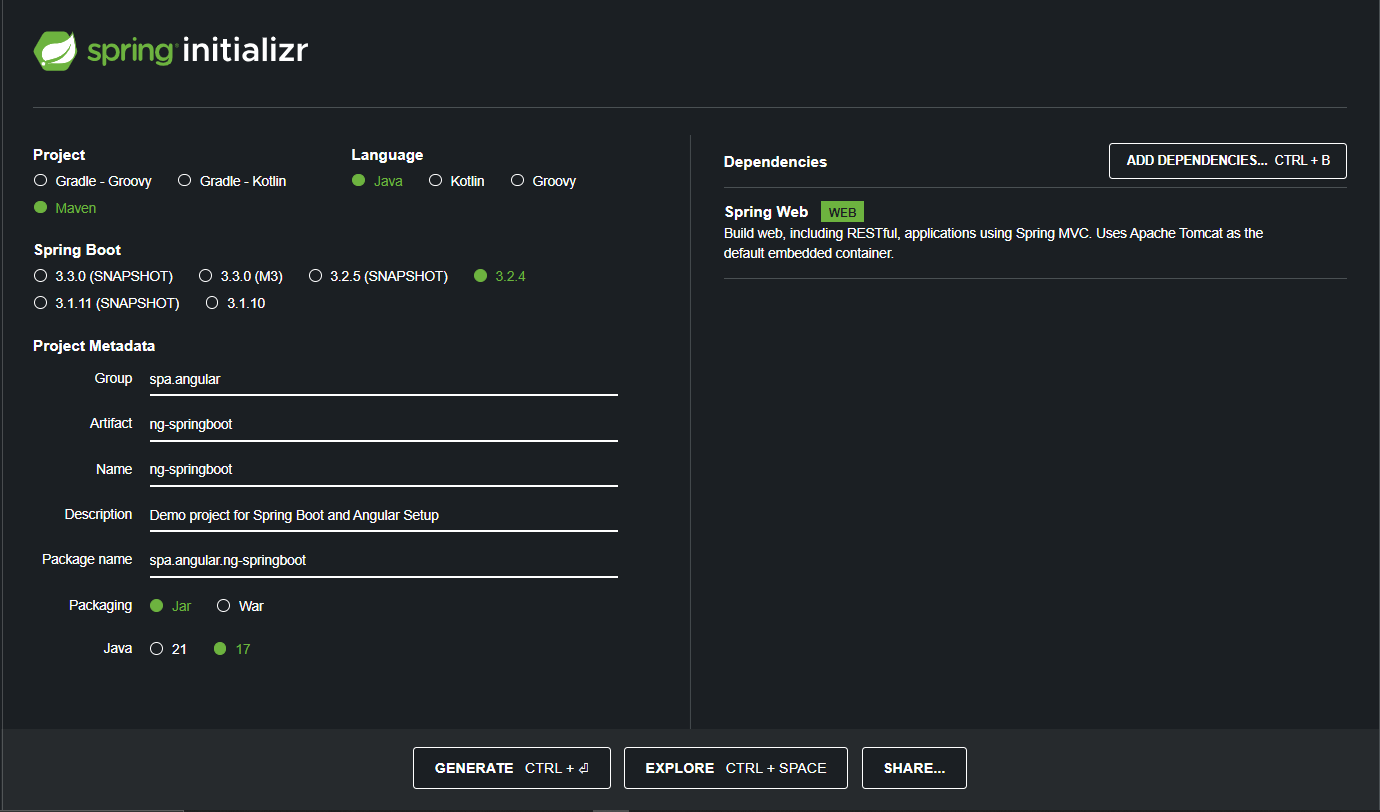This screenshot has height=812, width=1380.
Task: Switch packaging to War
Action: click(224, 606)
